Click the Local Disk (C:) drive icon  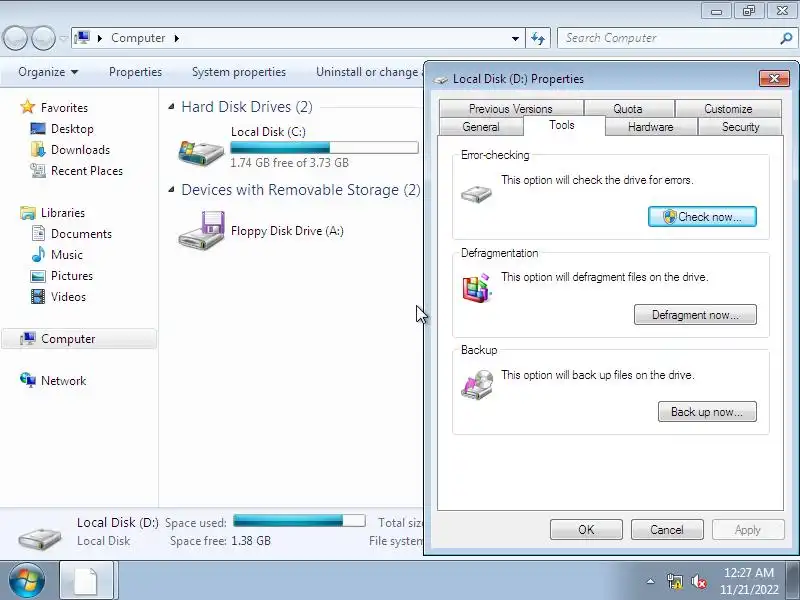[x=201, y=152]
